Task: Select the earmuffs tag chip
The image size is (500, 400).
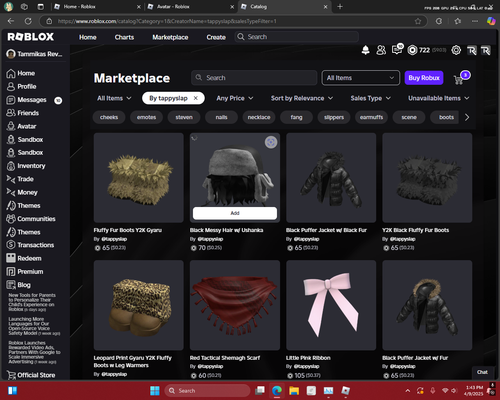Action: (371, 117)
